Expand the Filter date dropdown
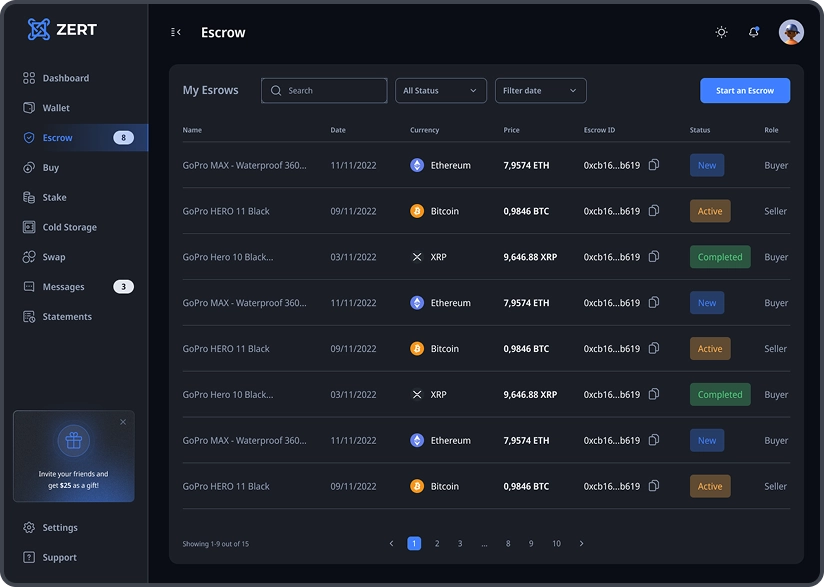Image resolution: width=824 pixels, height=587 pixels. (x=541, y=90)
